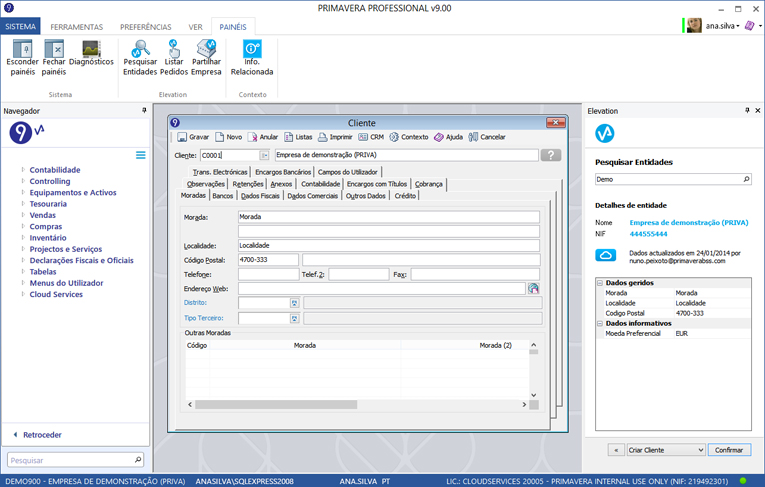Expand Tesouraria tree node

click(22, 203)
